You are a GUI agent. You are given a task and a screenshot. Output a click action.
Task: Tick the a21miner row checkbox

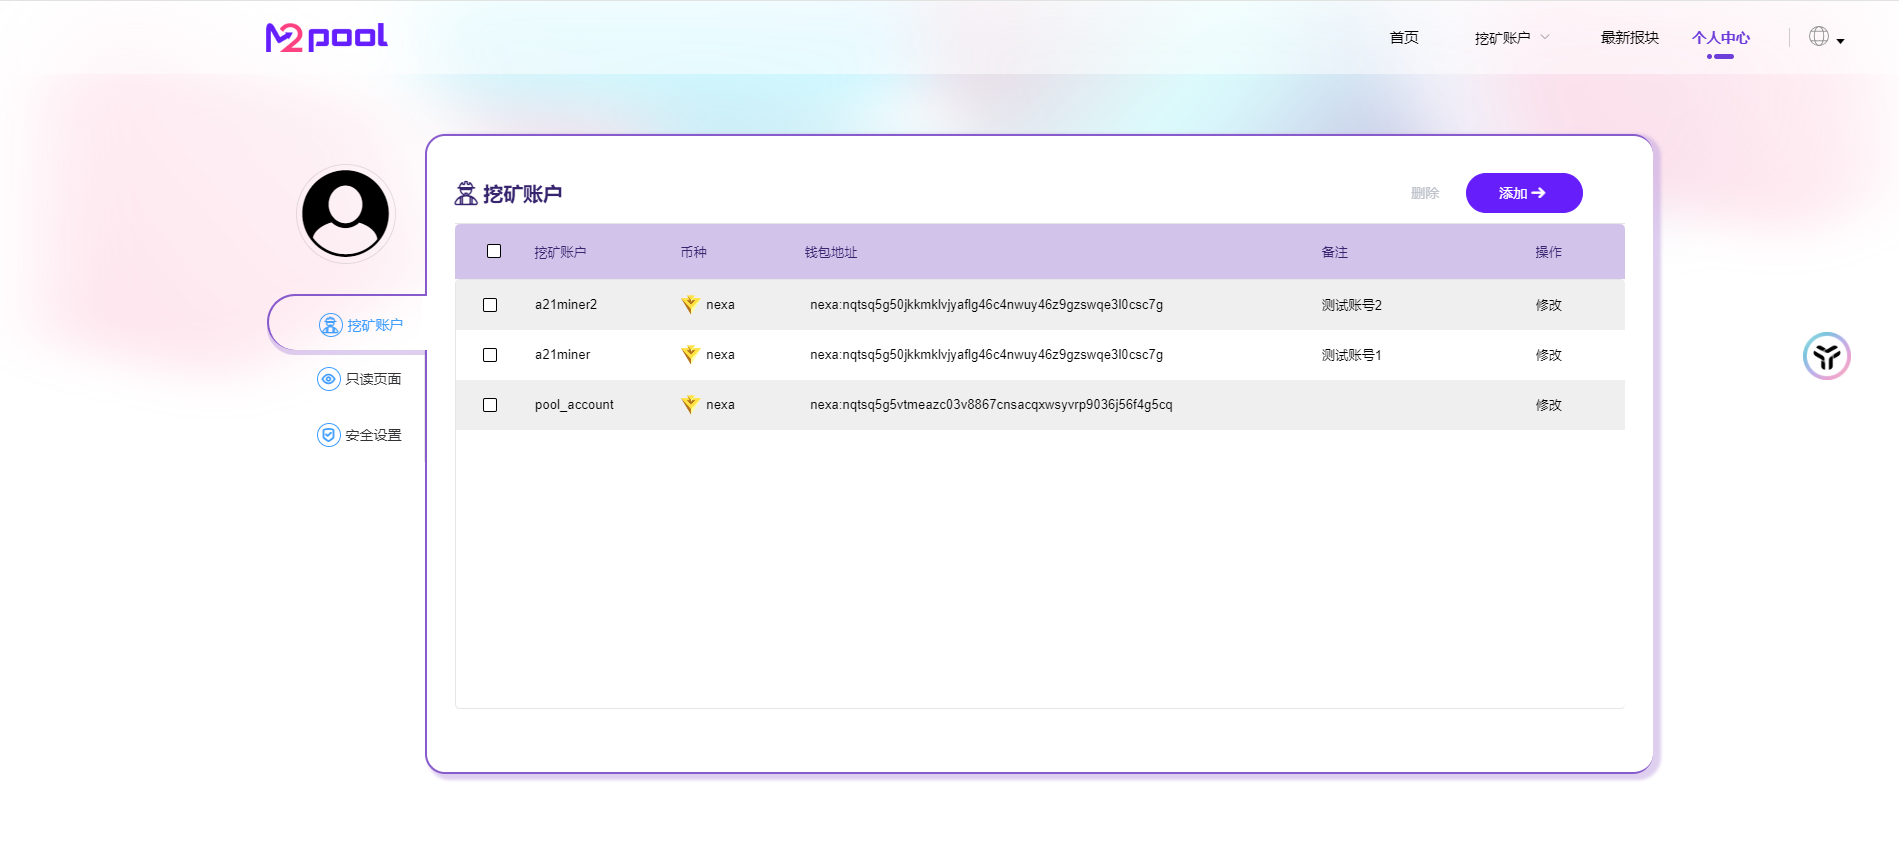(x=490, y=355)
